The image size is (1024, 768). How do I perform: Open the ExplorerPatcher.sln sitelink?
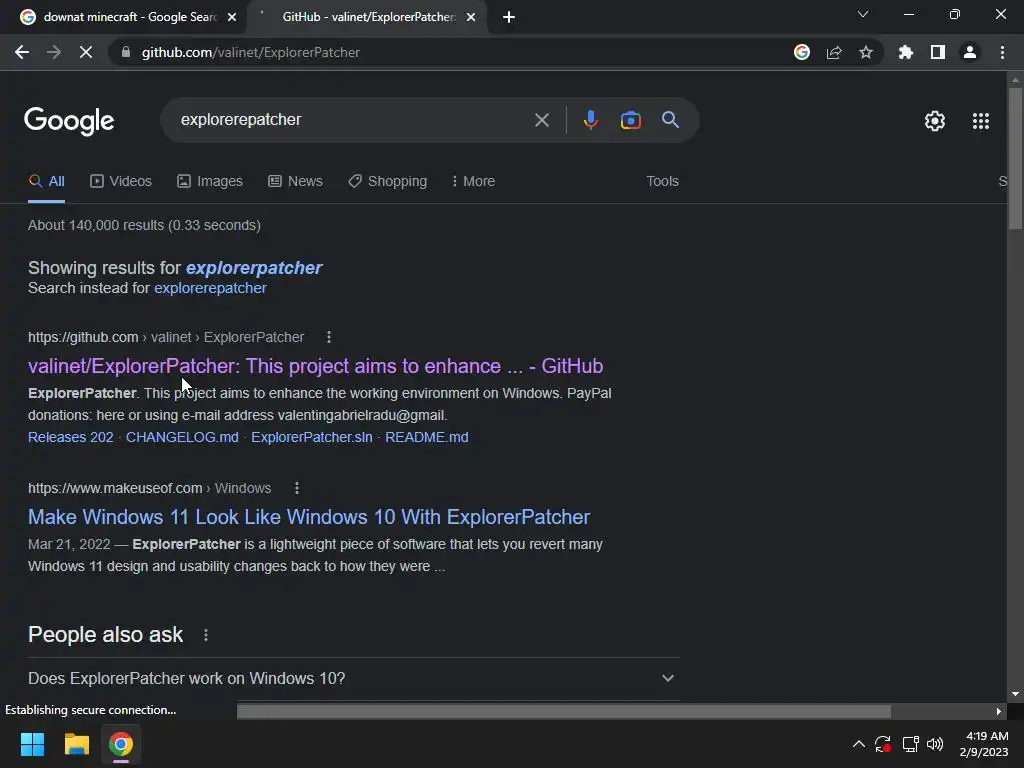point(312,437)
